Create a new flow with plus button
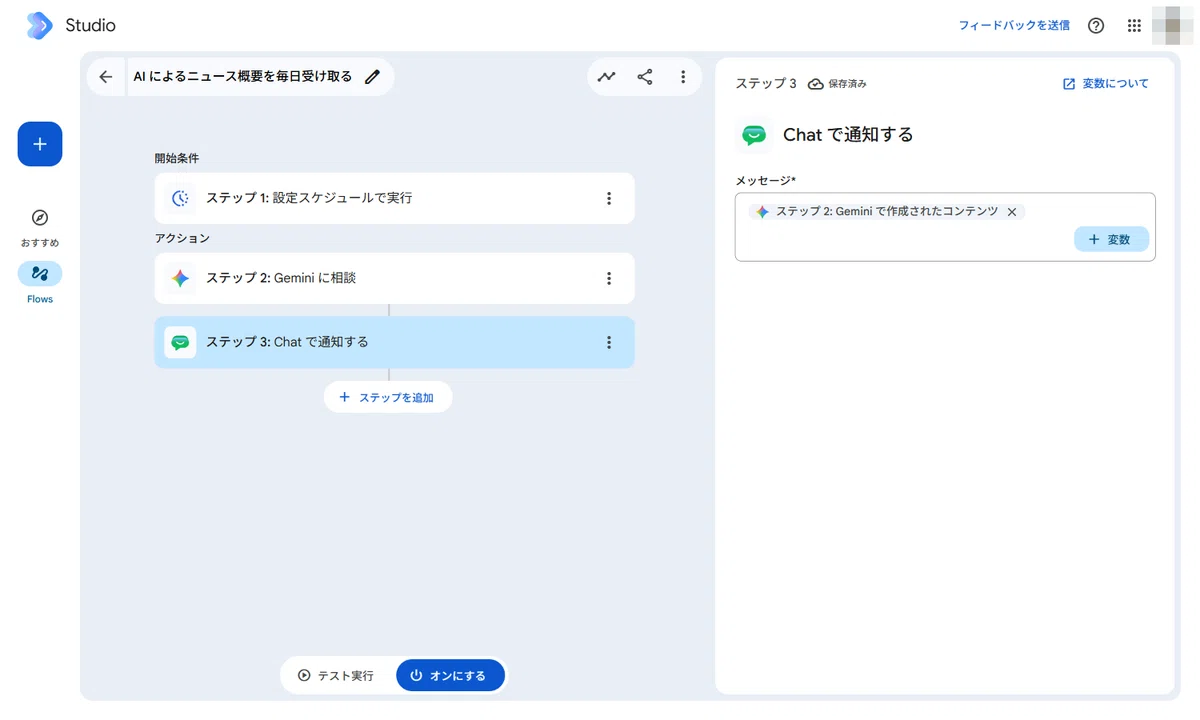 point(40,144)
